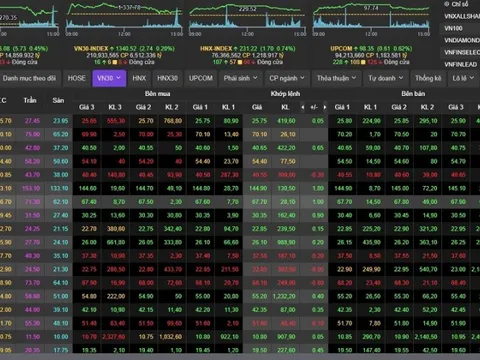Click floor price 23.95
Screen dimensions: 480x360
60,121
